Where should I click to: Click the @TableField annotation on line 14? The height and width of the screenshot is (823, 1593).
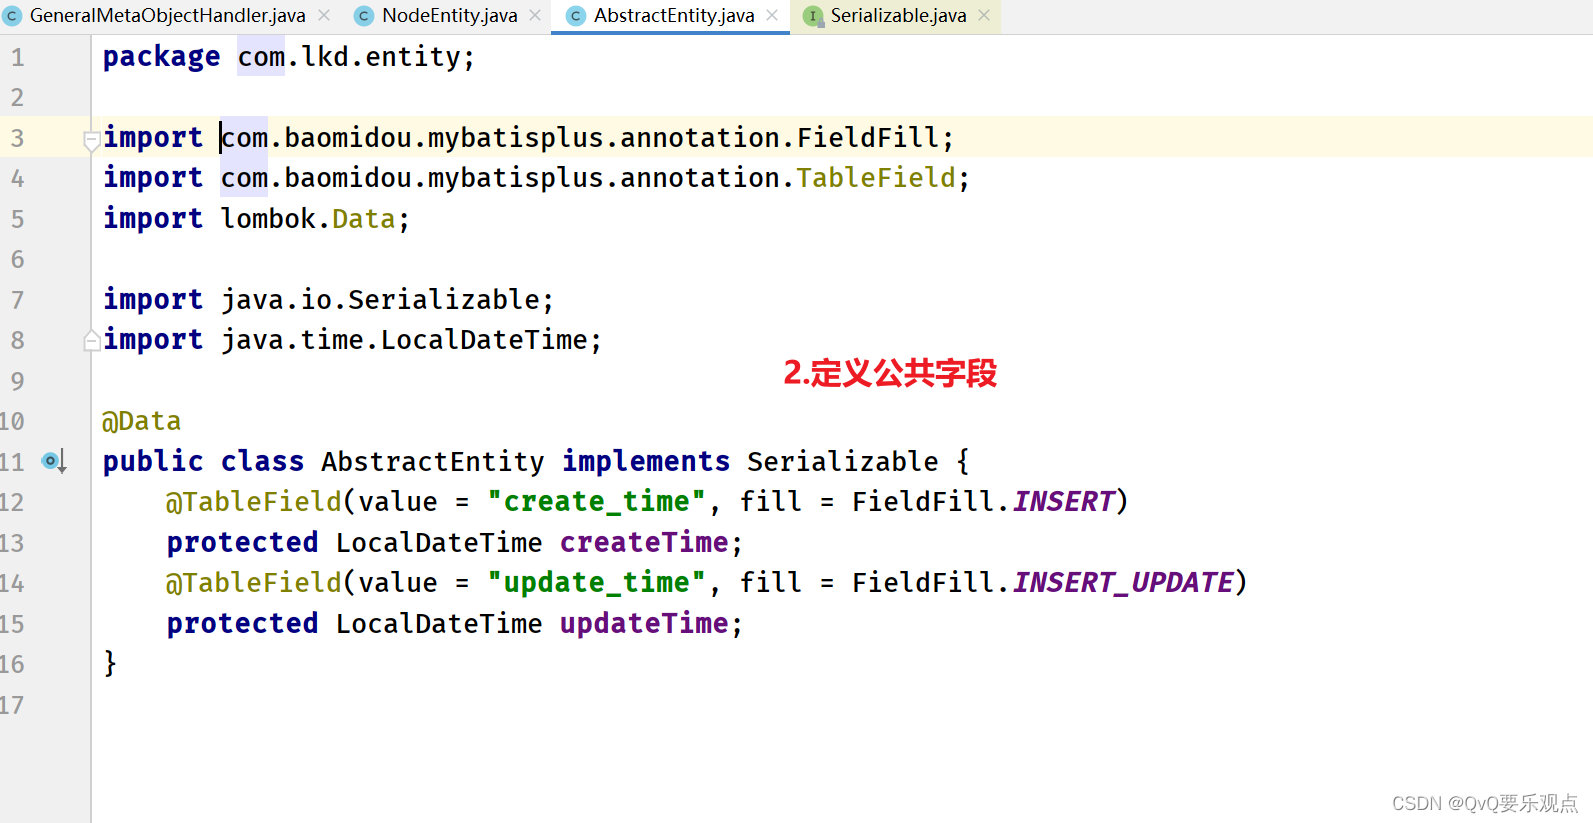[x=254, y=583]
